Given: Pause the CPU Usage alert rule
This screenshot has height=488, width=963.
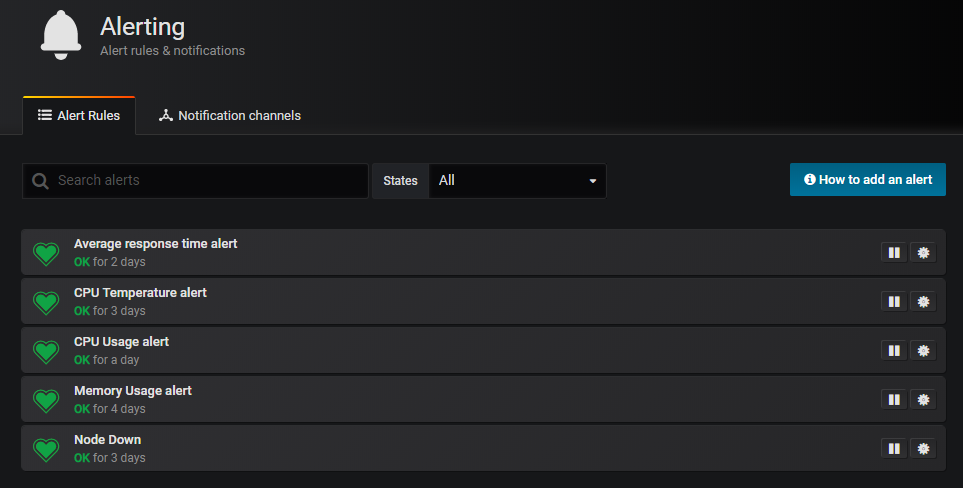Looking at the screenshot, I should (894, 350).
